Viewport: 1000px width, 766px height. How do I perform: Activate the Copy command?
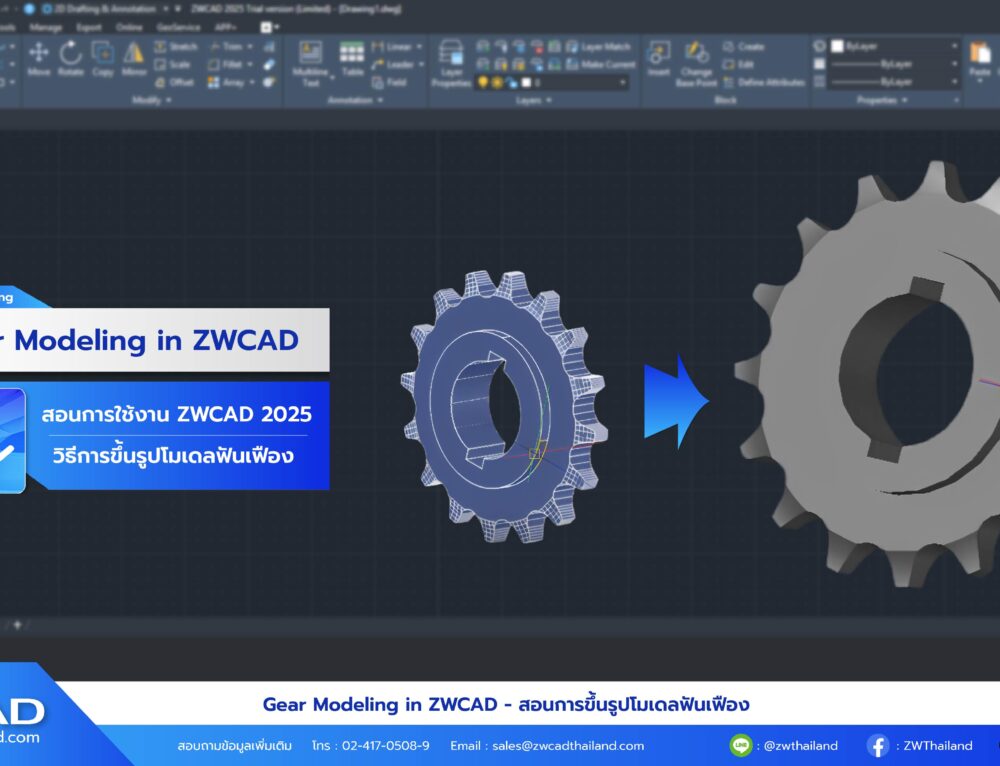(x=102, y=55)
